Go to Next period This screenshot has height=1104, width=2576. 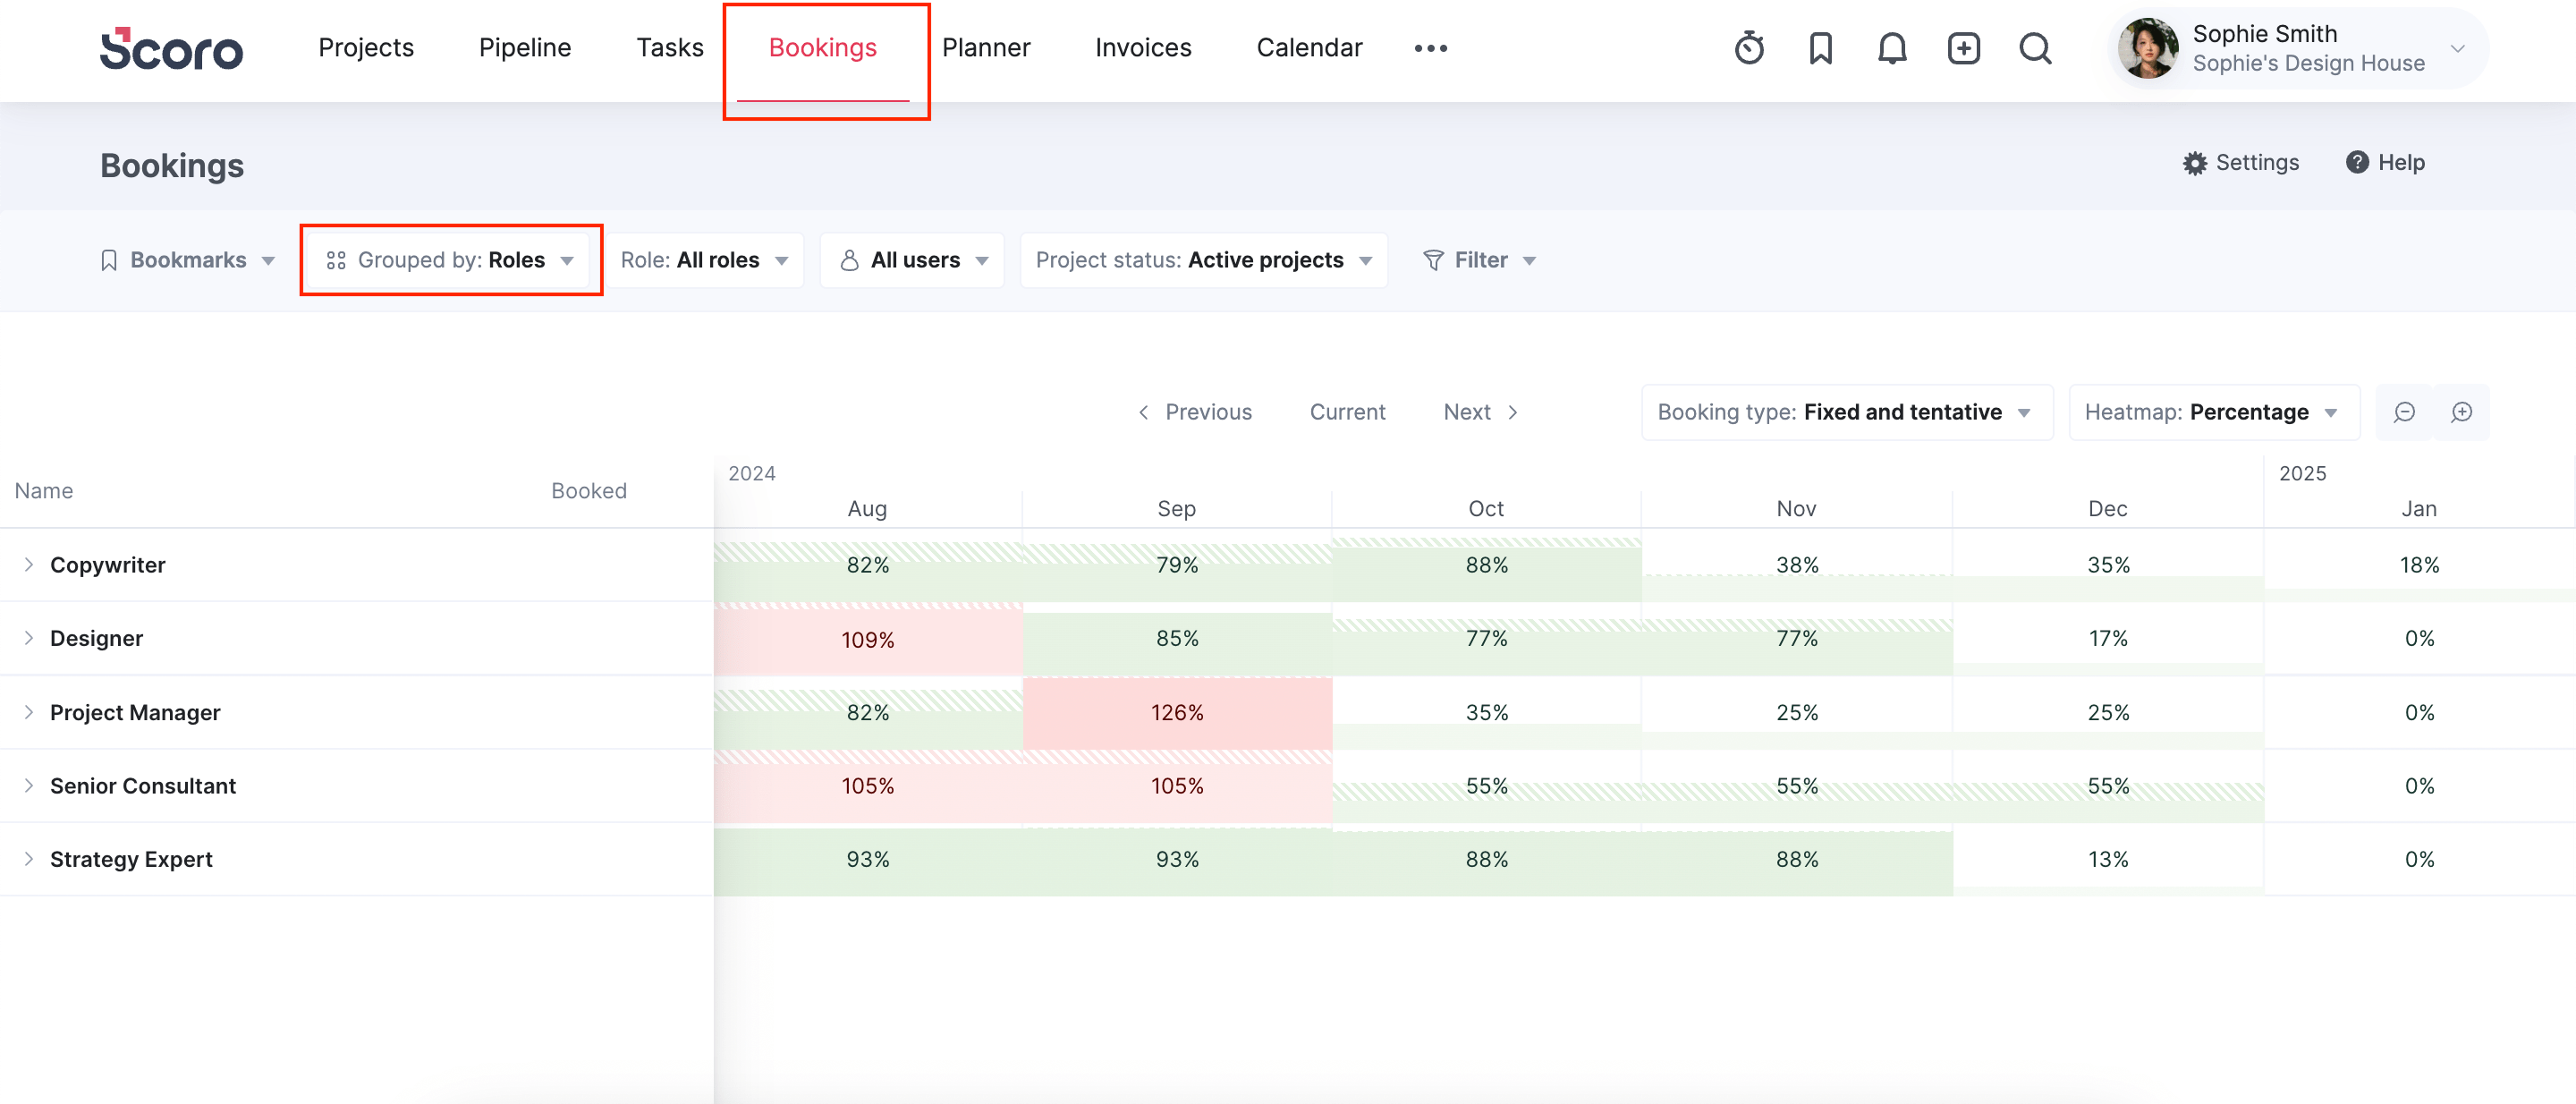tap(1481, 412)
